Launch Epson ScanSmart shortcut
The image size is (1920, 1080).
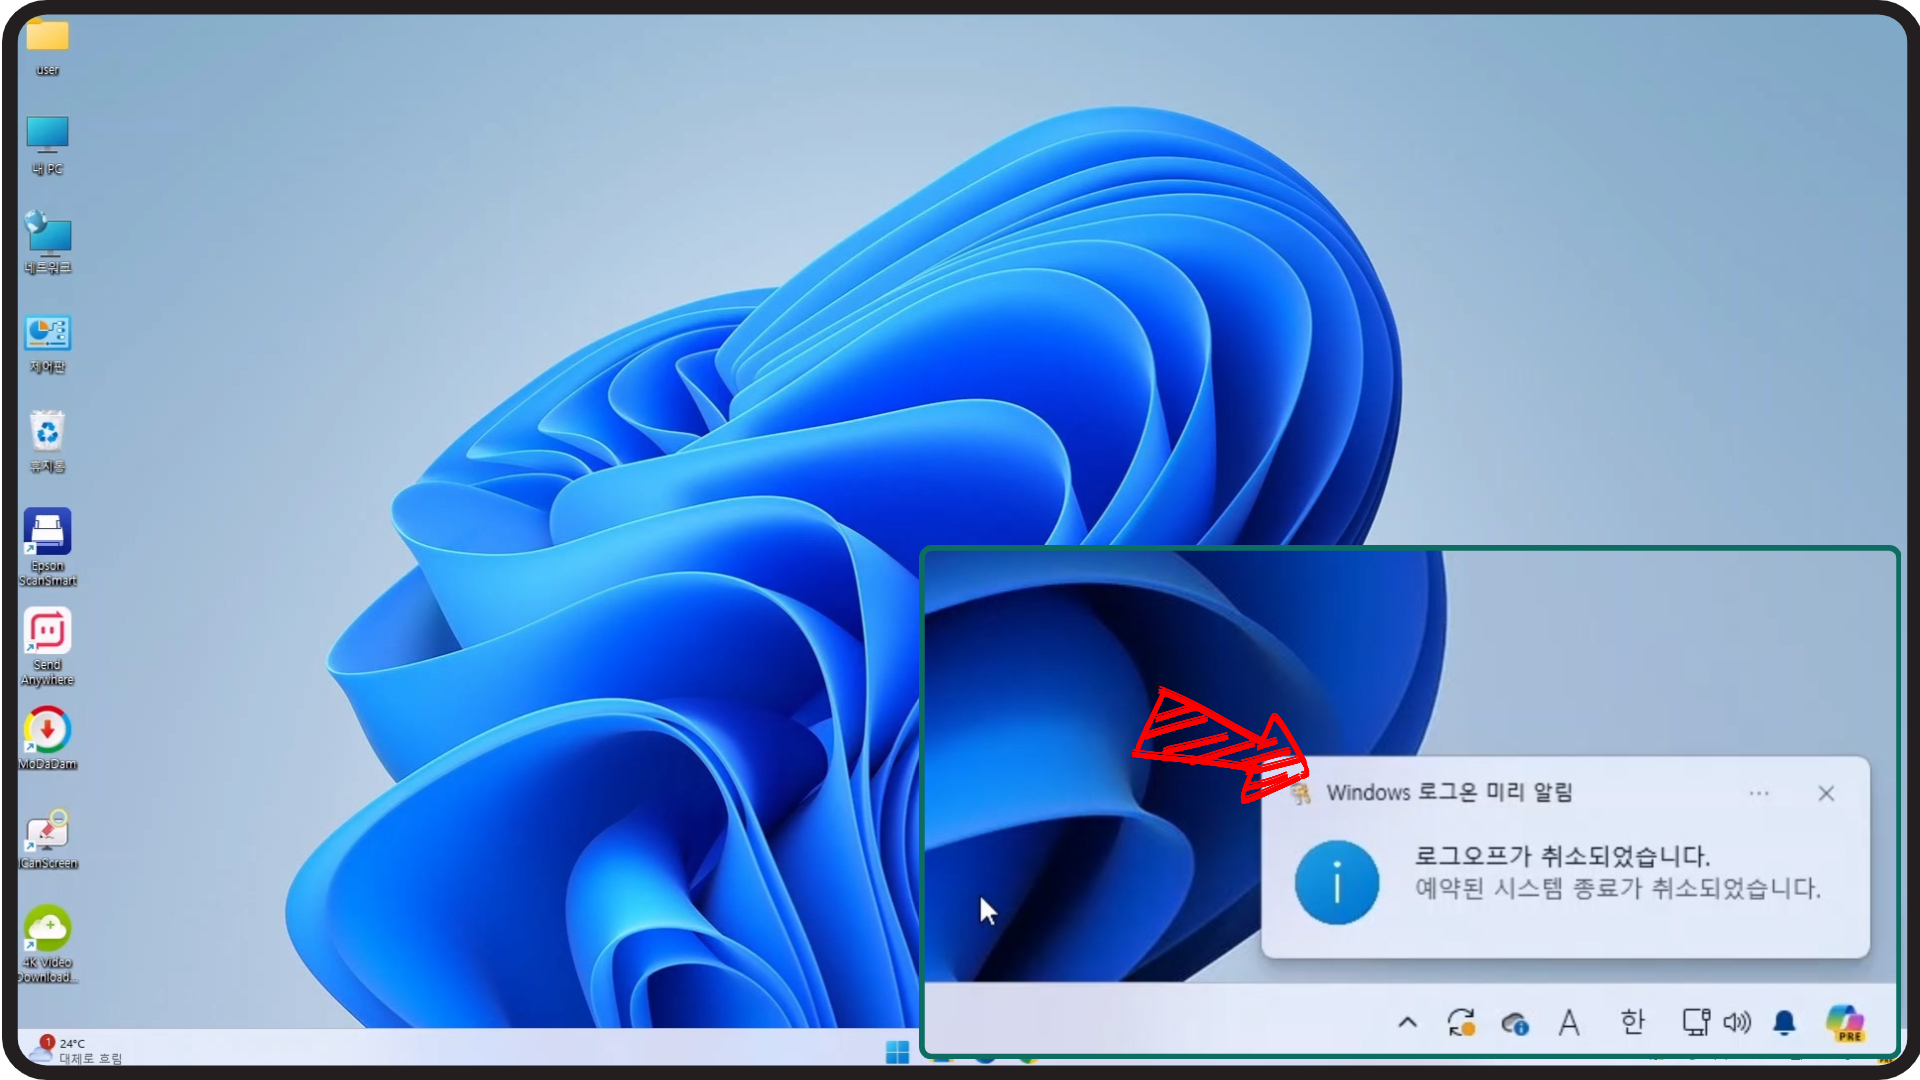[47, 532]
